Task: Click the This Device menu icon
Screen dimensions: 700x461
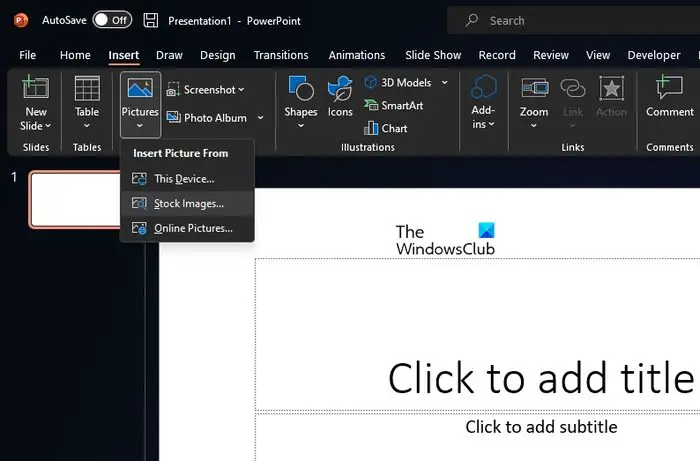Action: pos(139,179)
